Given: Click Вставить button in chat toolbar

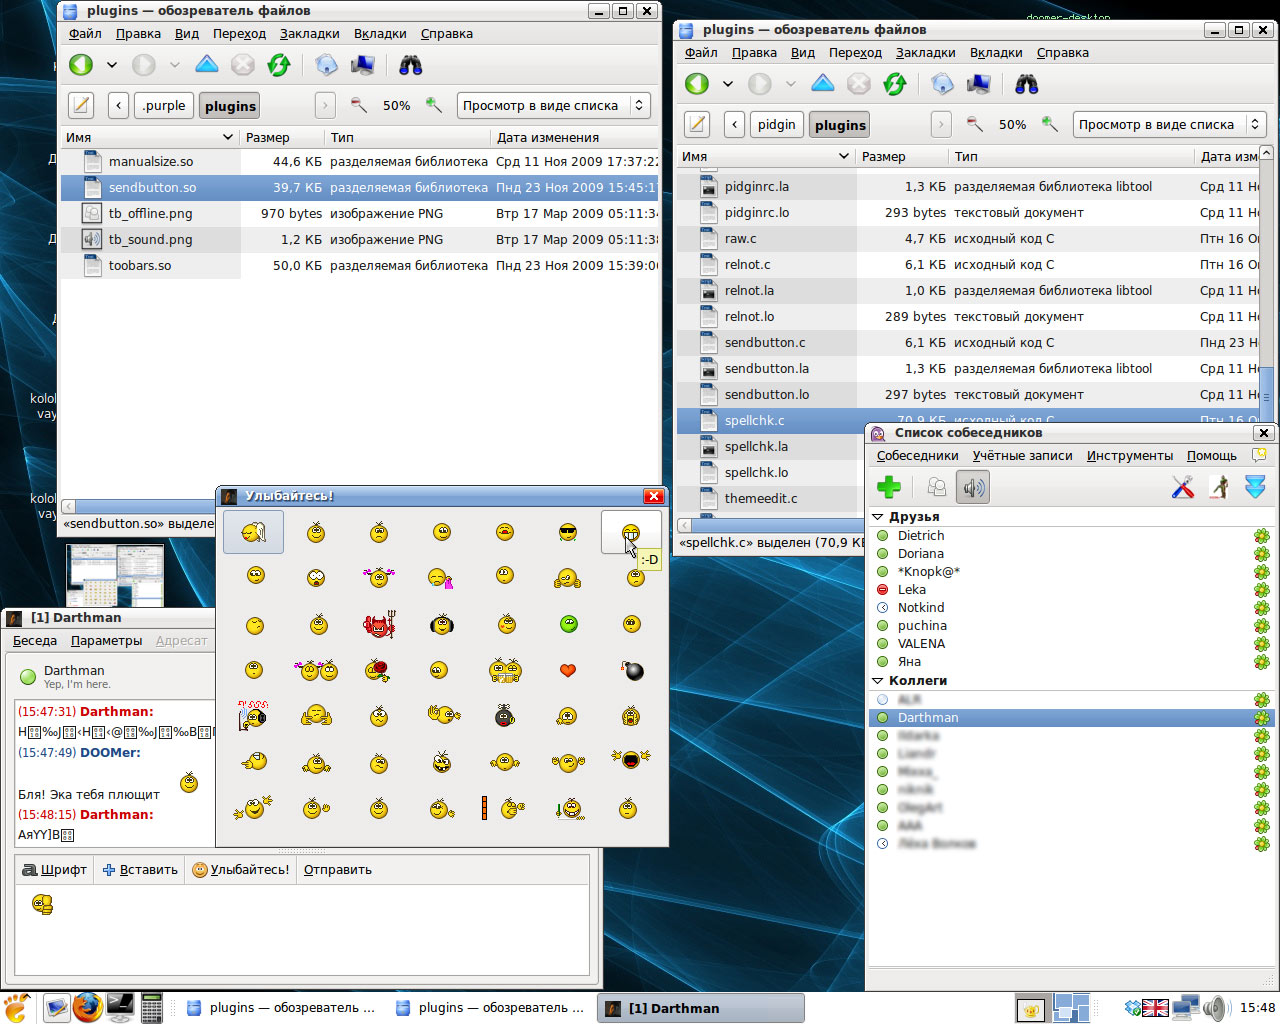Looking at the screenshot, I should (x=140, y=869).
